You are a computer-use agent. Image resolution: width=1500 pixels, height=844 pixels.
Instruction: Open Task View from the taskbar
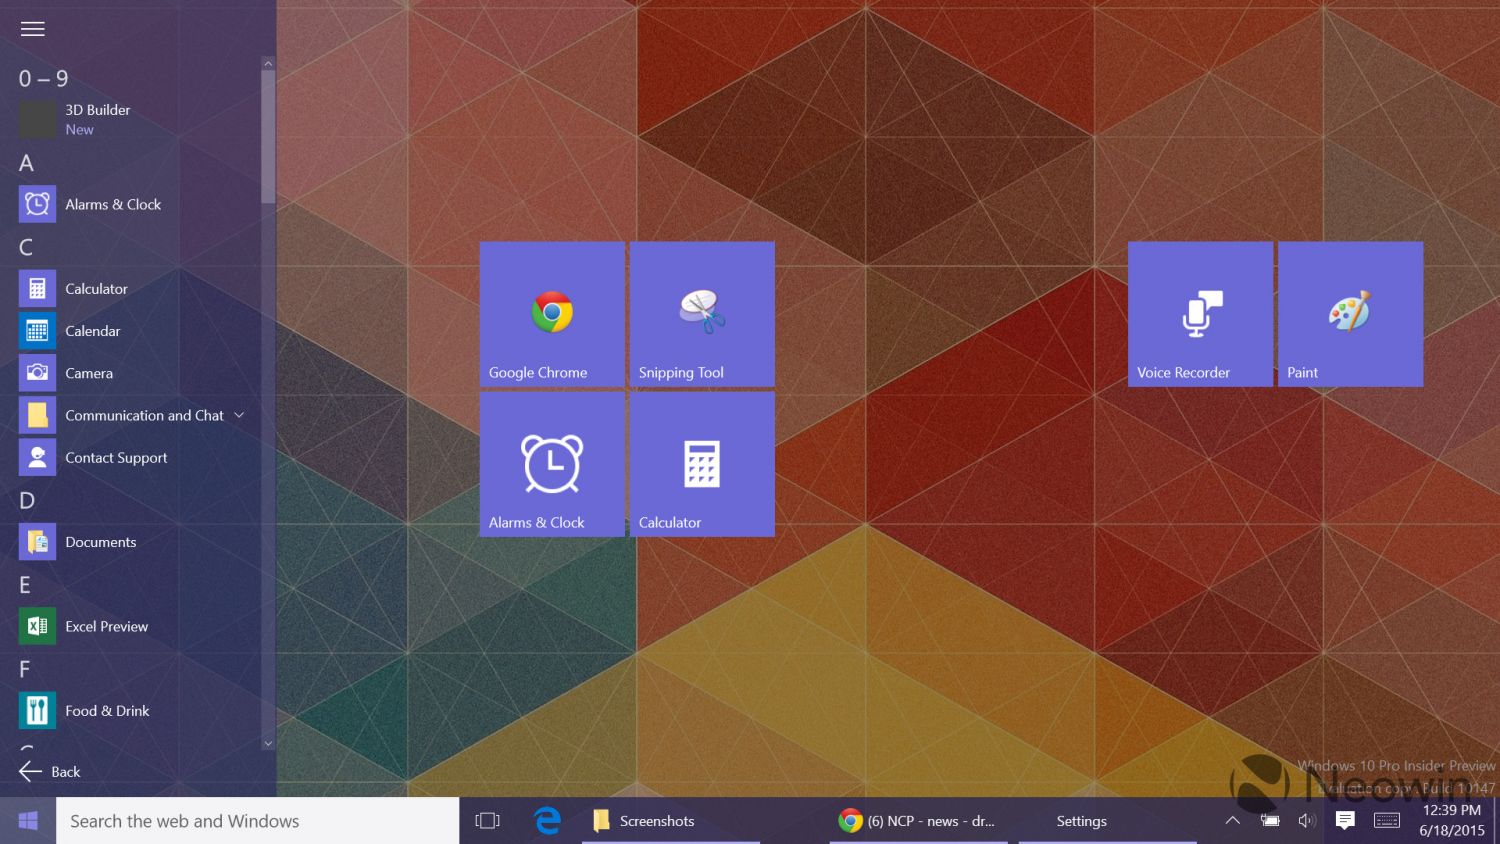[x=487, y=821]
